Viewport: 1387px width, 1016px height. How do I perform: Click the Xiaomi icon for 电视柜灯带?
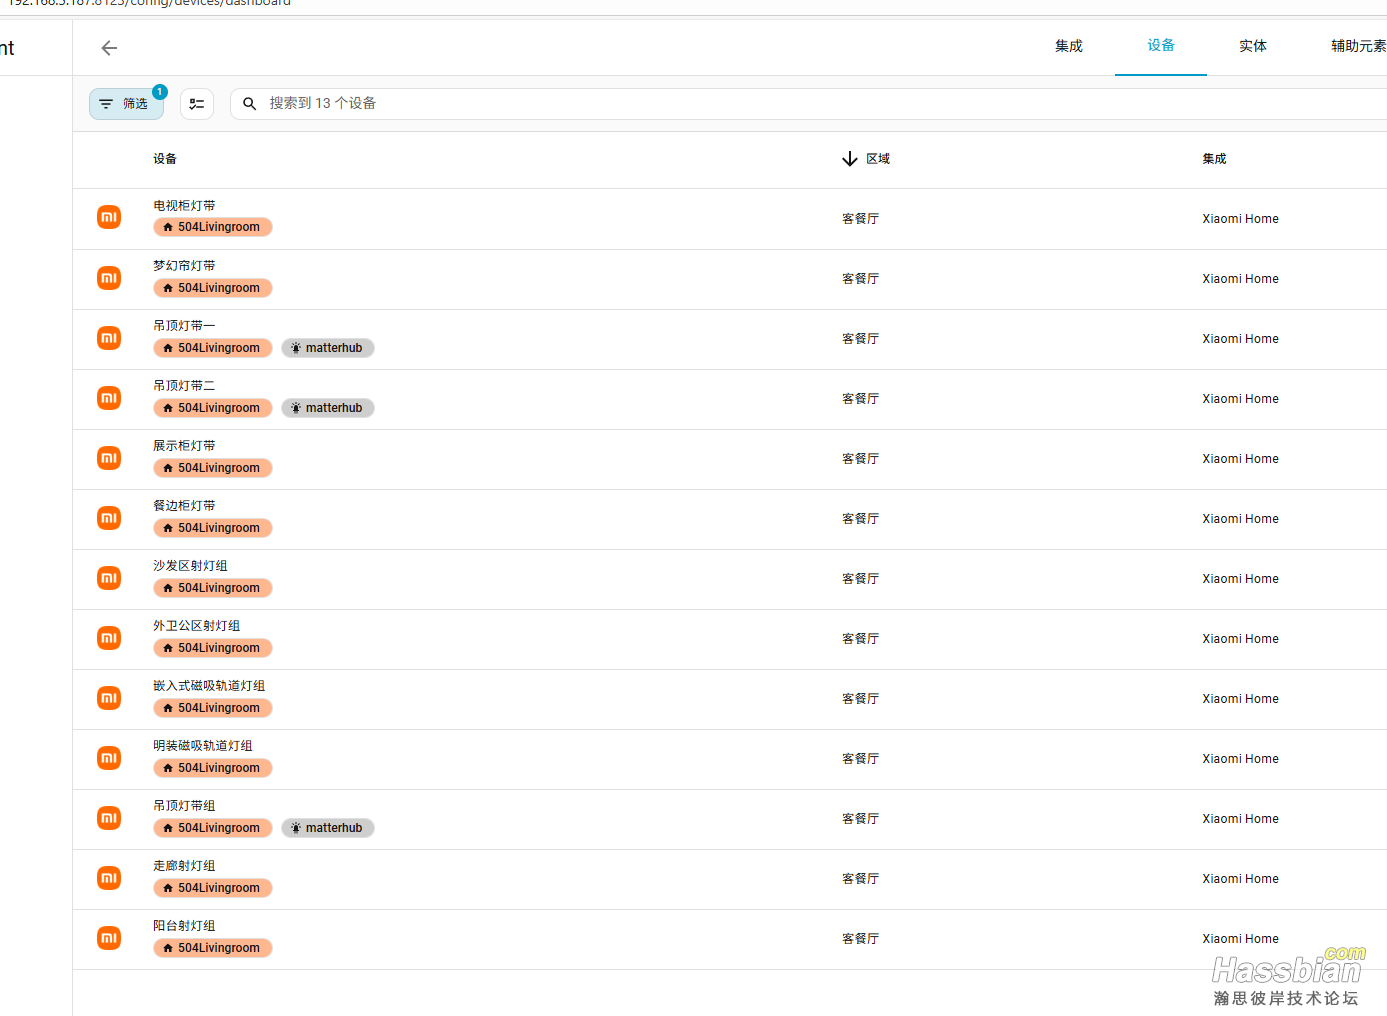pos(109,217)
